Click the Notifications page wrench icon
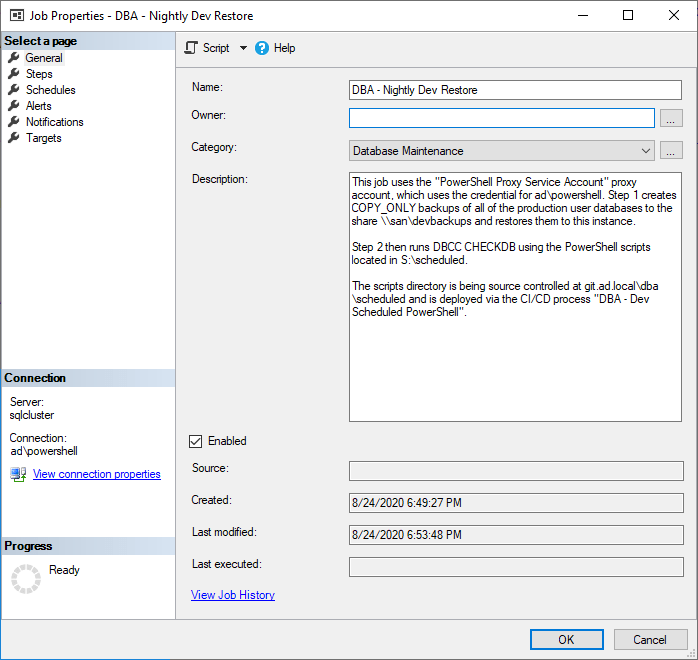Screen dimensions: 698x660 click(x=14, y=121)
